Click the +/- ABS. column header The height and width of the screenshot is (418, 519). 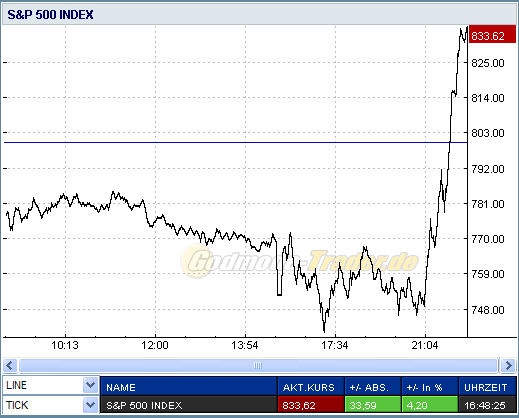pyautogui.click(x=373, y=387)
